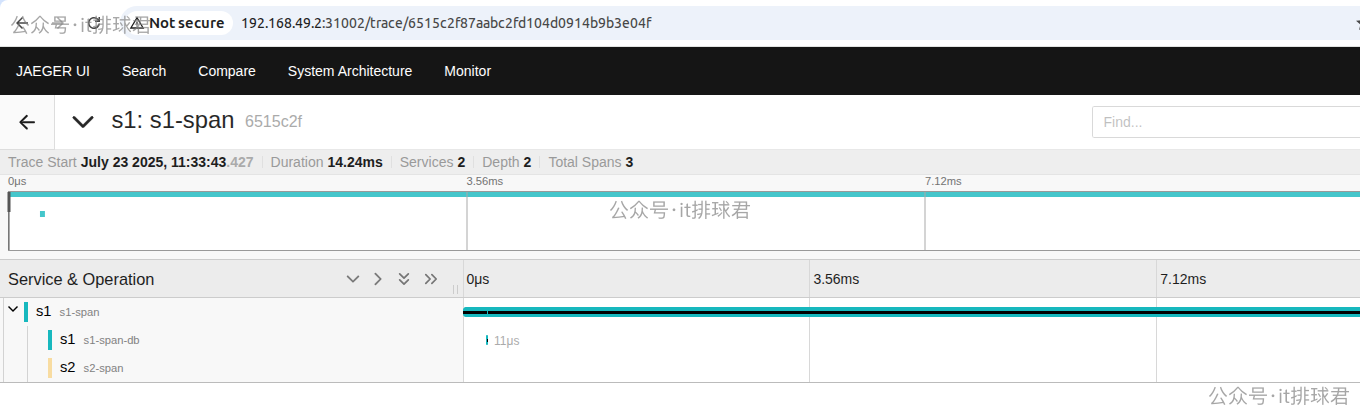Click the 7.12ms timeline header tick
Image resolution: width=1360 pixels, height=411 pixels.
(x=1183, y=279)
